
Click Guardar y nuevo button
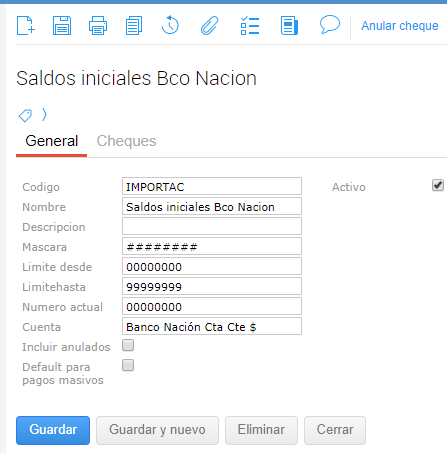(157, 430)
